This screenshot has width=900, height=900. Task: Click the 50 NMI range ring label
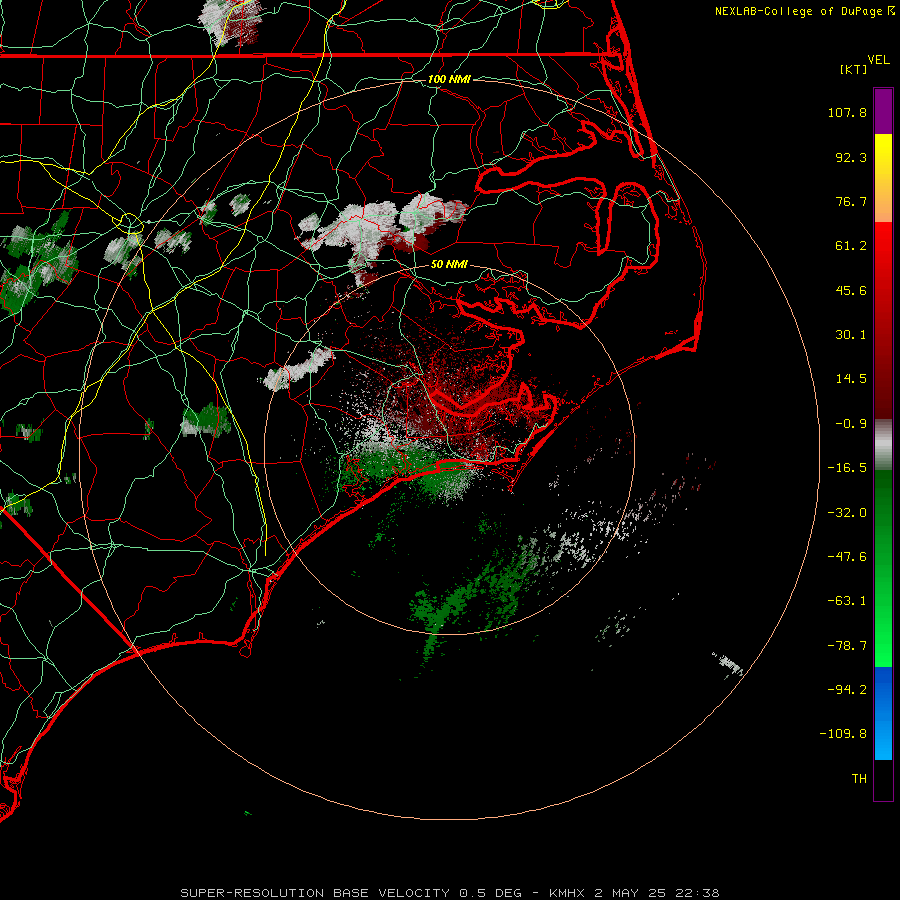pos(449,265)
